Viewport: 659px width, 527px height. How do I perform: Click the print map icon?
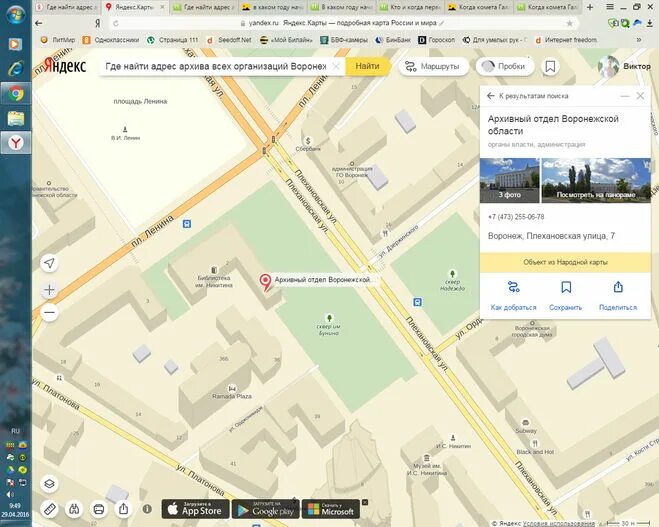coord(99,509)
